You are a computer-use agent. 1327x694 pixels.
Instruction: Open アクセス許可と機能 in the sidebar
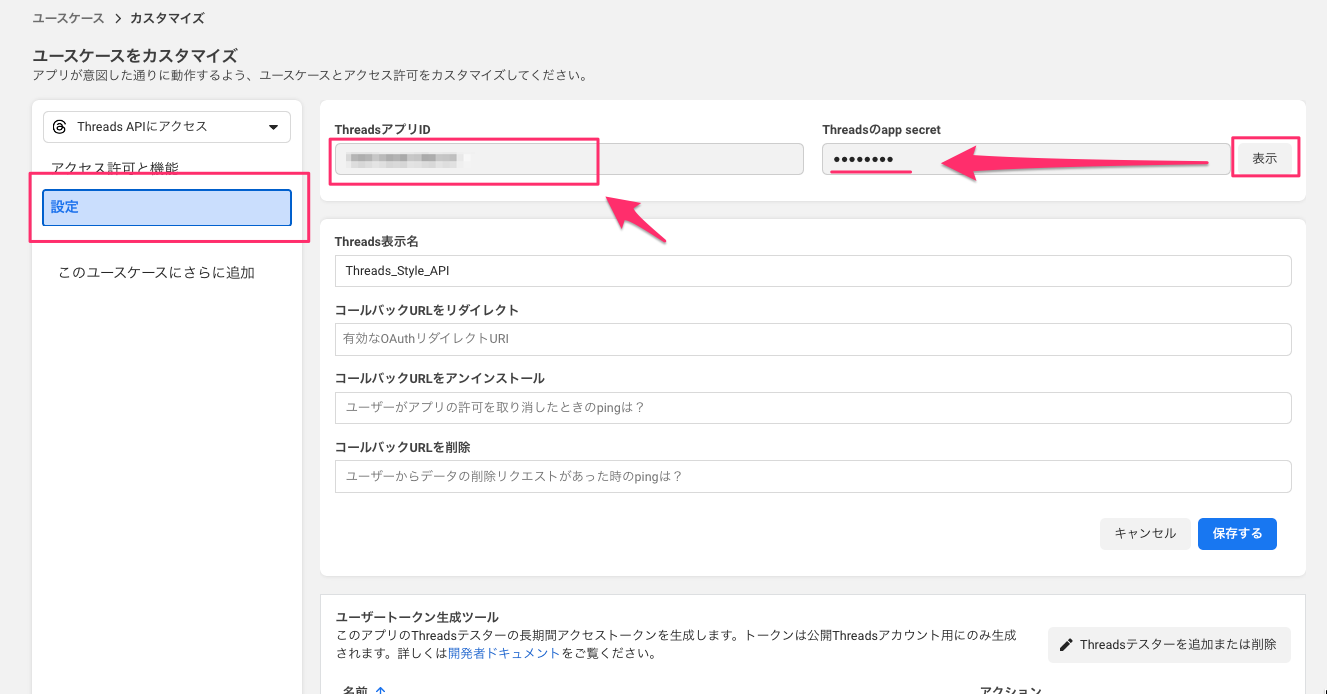click(115, 168)
